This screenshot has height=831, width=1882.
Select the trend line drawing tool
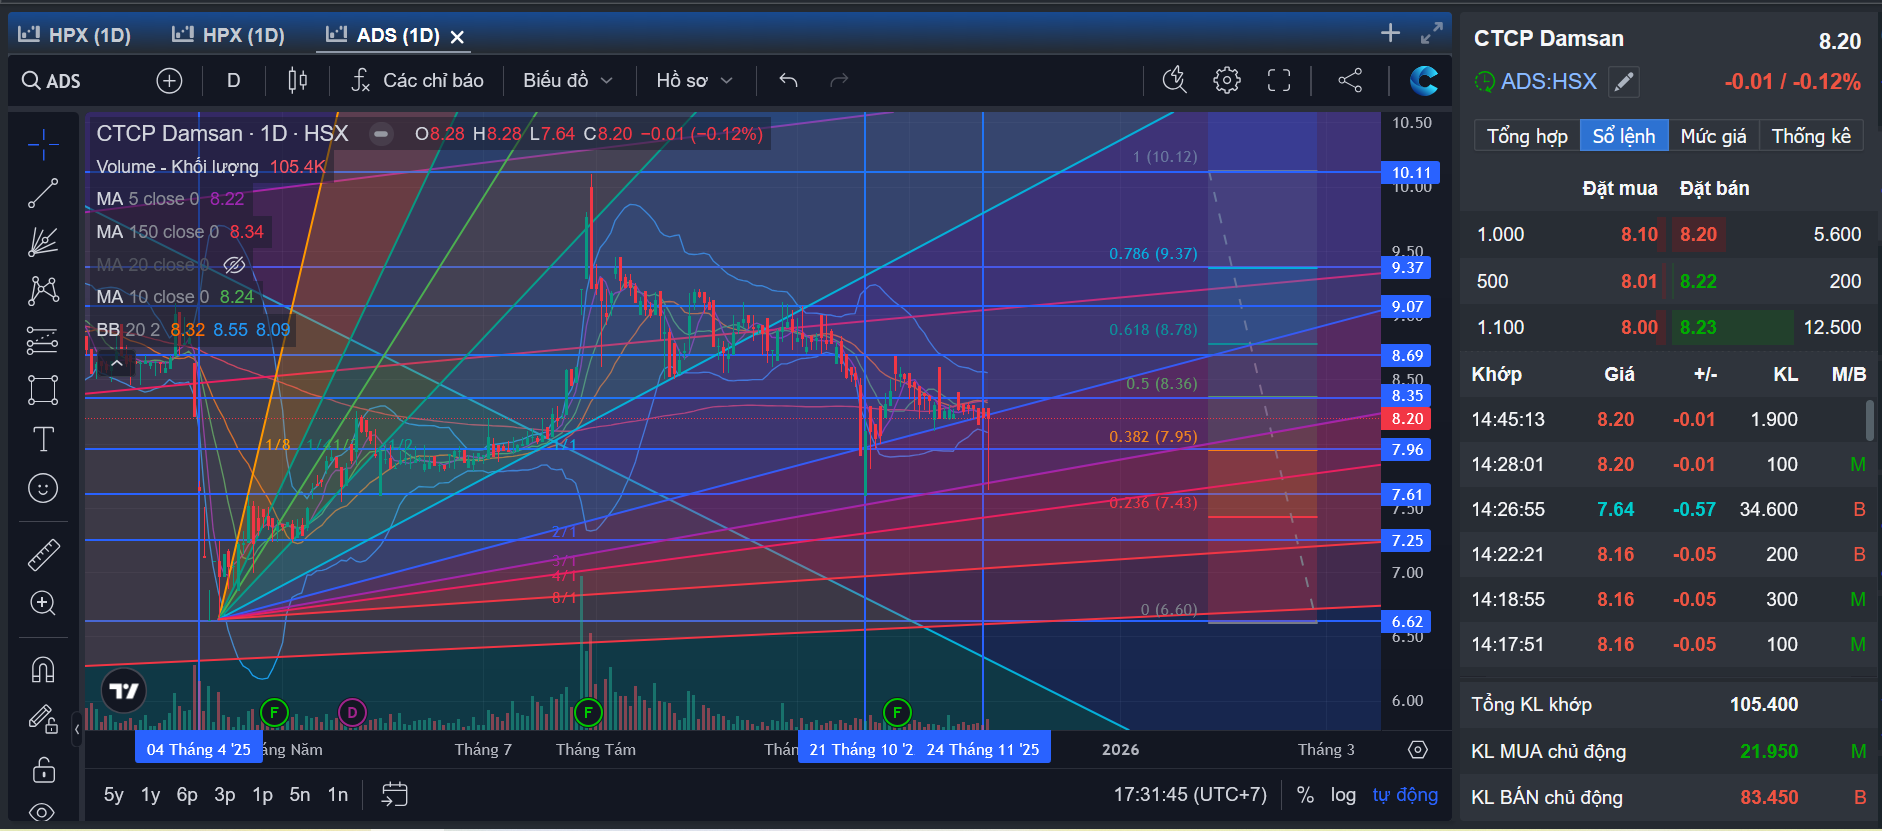(x=43, y=193)
